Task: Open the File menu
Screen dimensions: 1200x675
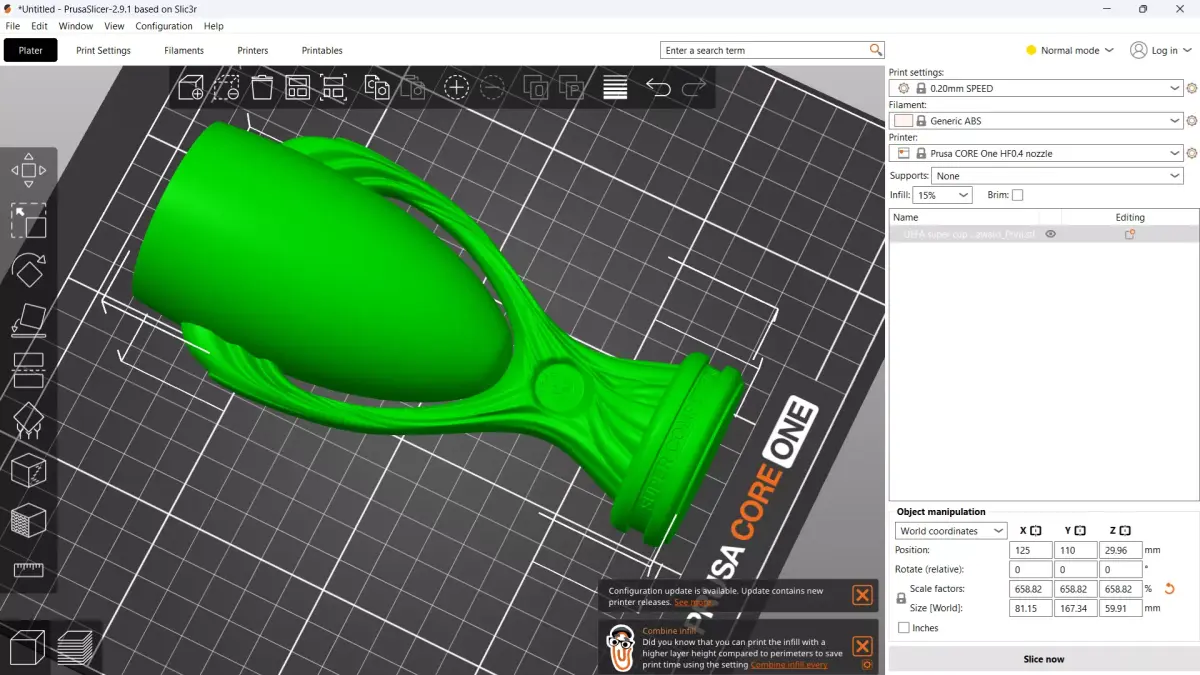Action: click(x=13, y=26)
